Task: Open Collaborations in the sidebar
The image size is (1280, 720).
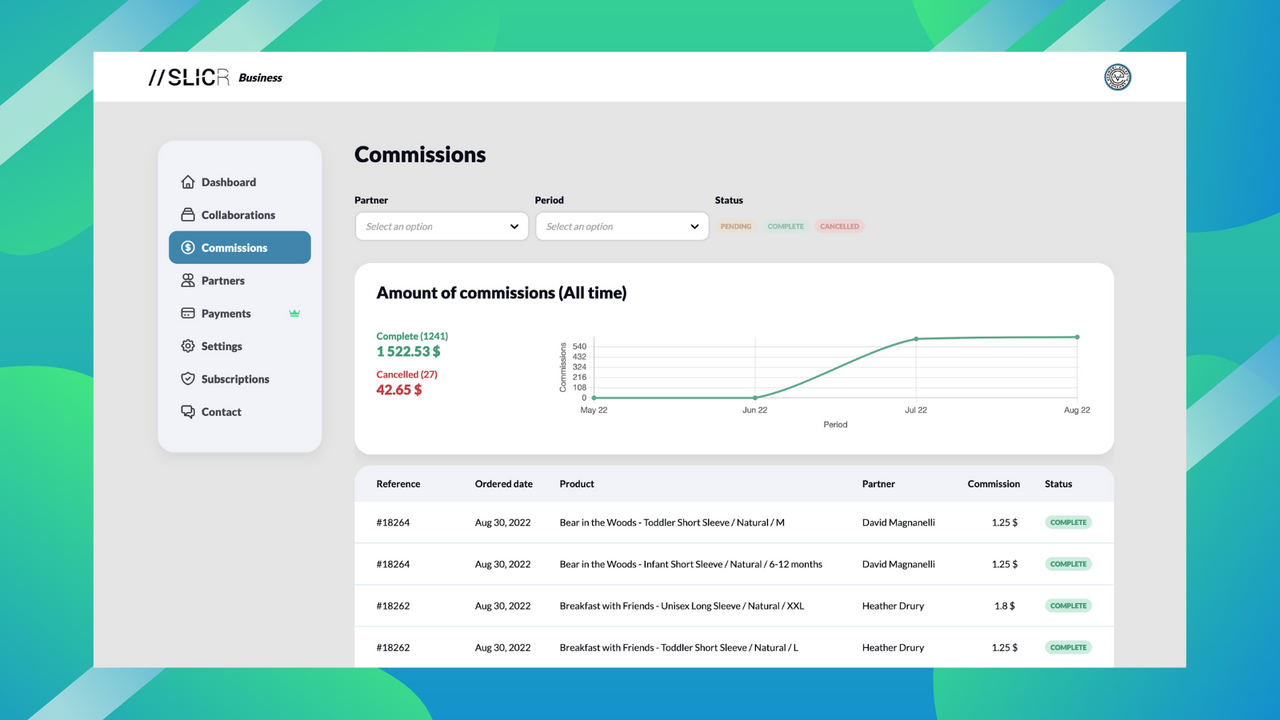Action: [240, 215]
